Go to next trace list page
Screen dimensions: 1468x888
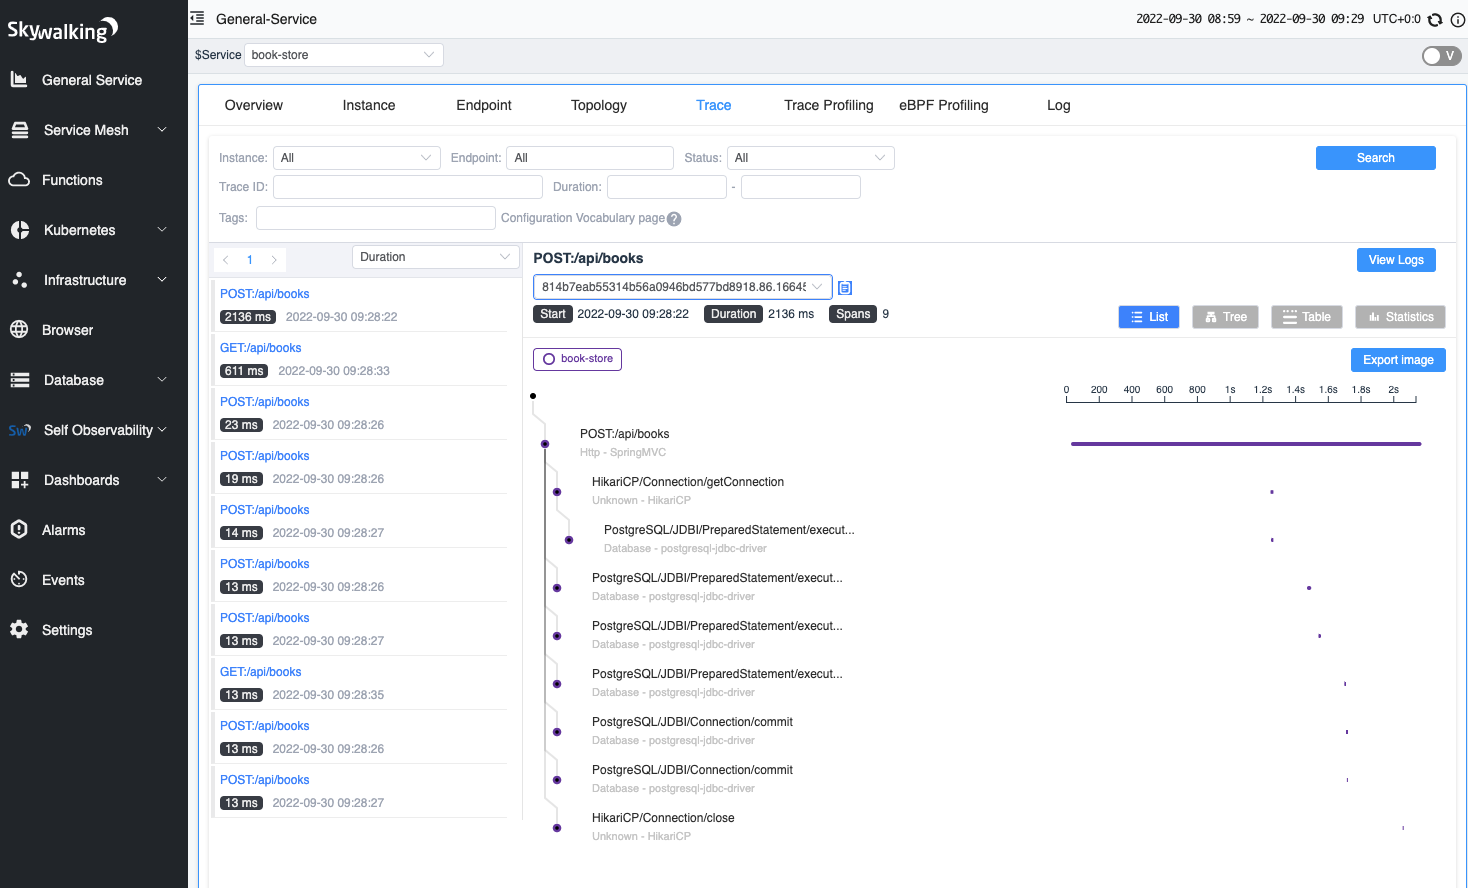click(x=274, y=260)
